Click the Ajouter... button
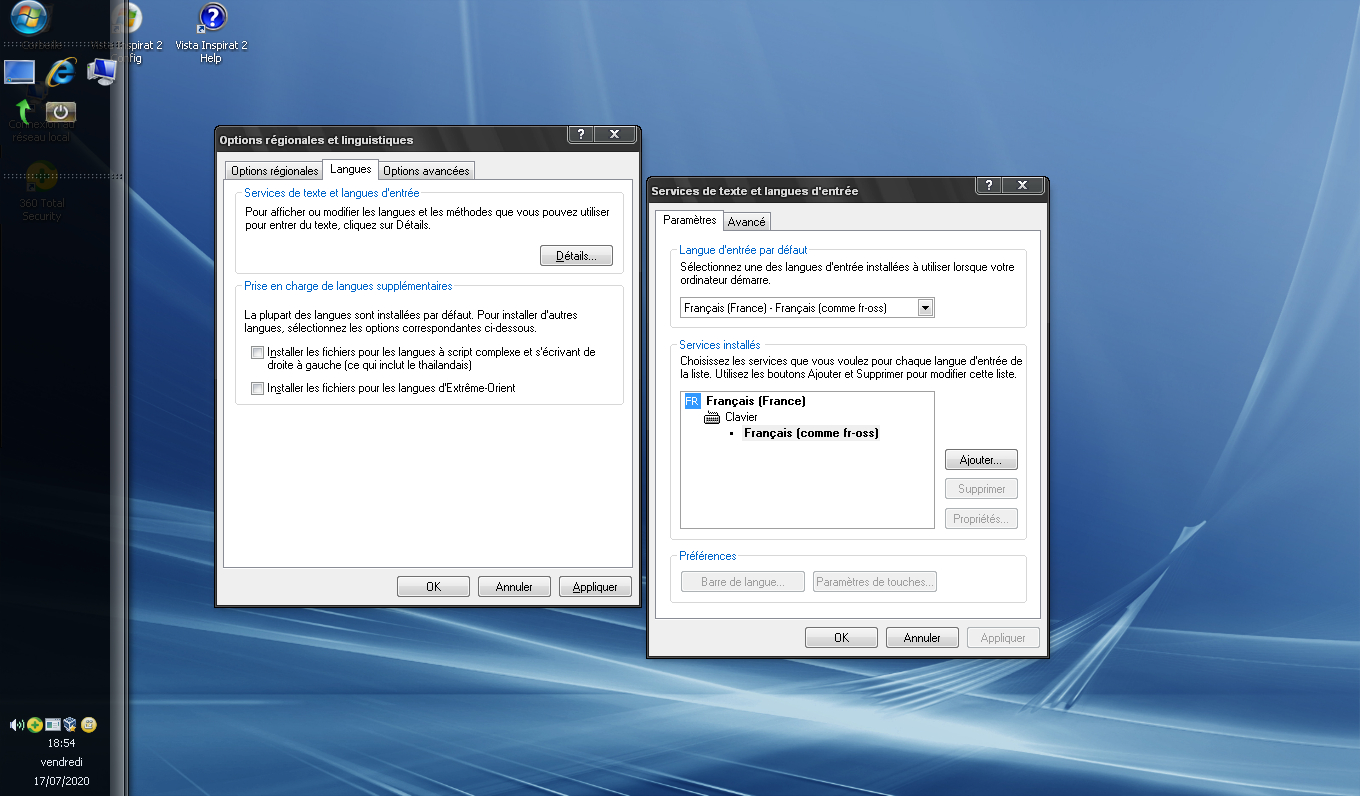The width and height of the screenshot is (1360, 796). (980, 460)
